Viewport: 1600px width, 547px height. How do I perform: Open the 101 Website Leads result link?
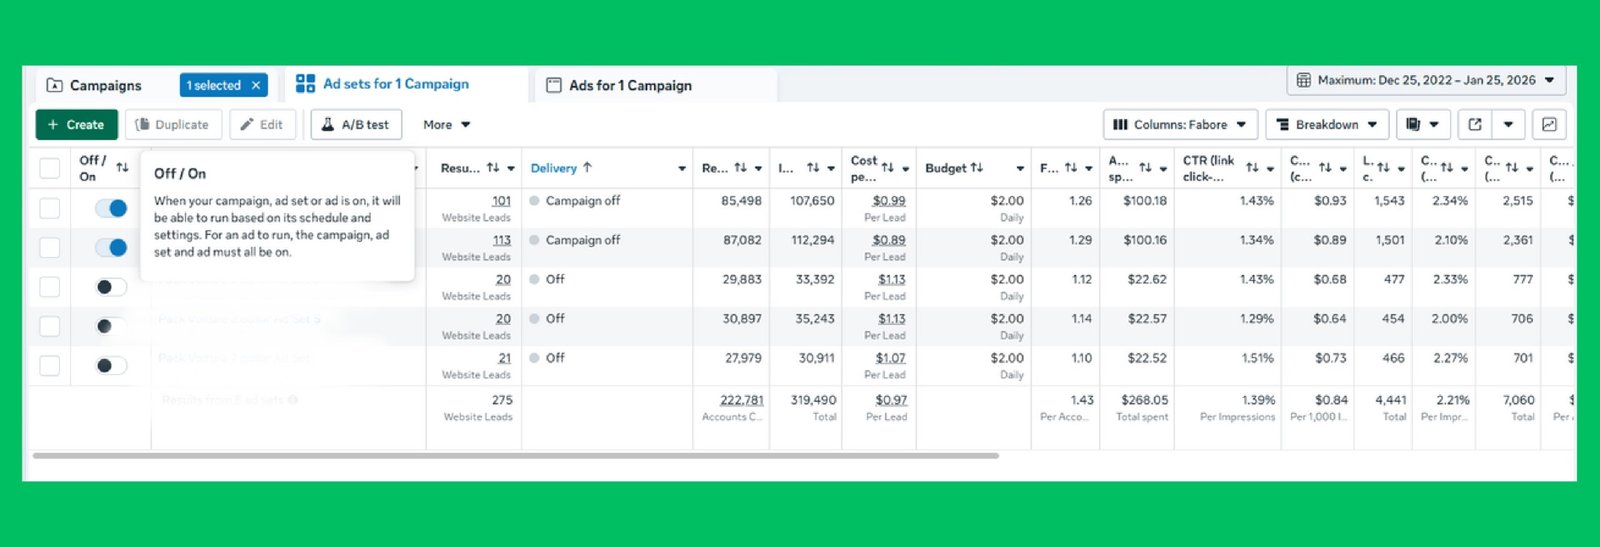(x=501, y=201)
